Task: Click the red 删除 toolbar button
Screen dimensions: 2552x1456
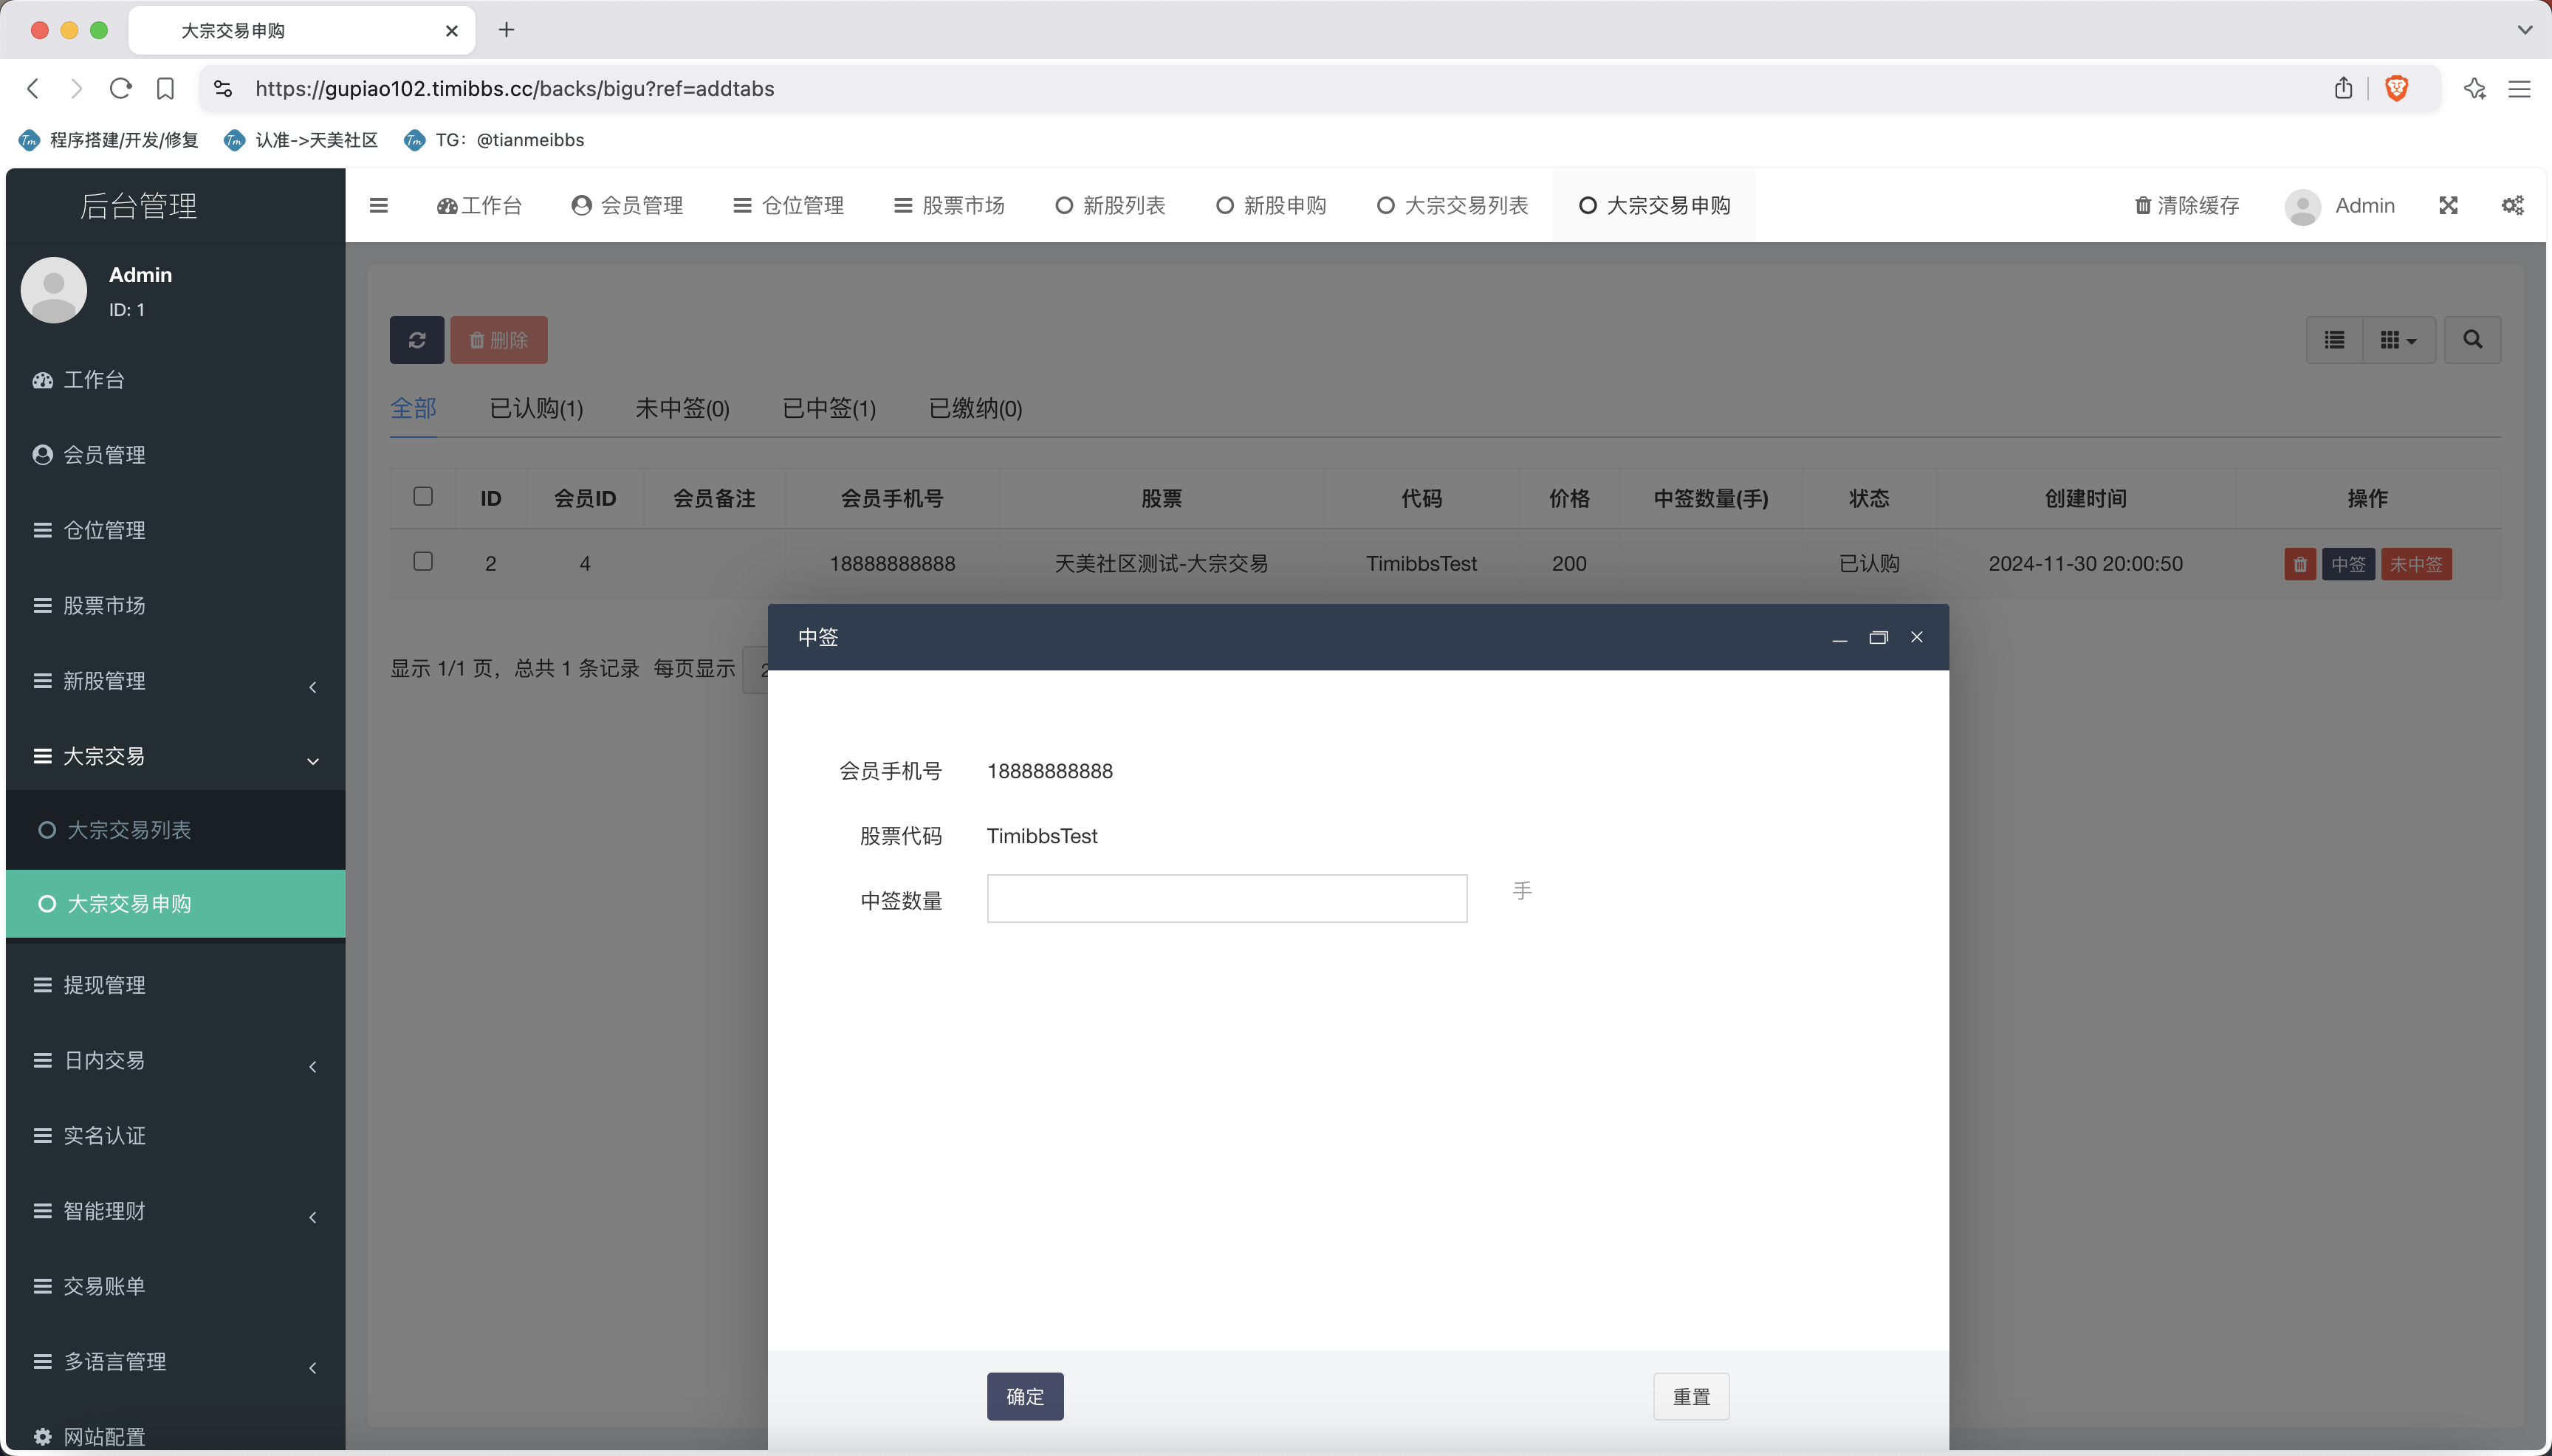Action: [498, 340]
